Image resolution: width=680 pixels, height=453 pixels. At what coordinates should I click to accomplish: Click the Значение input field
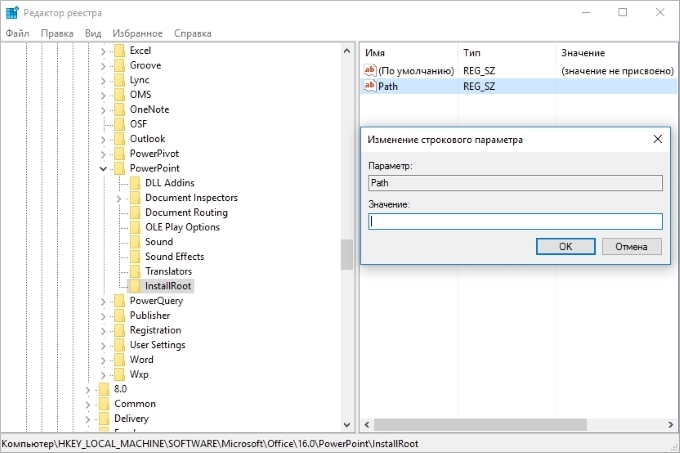tap(515, 221)
